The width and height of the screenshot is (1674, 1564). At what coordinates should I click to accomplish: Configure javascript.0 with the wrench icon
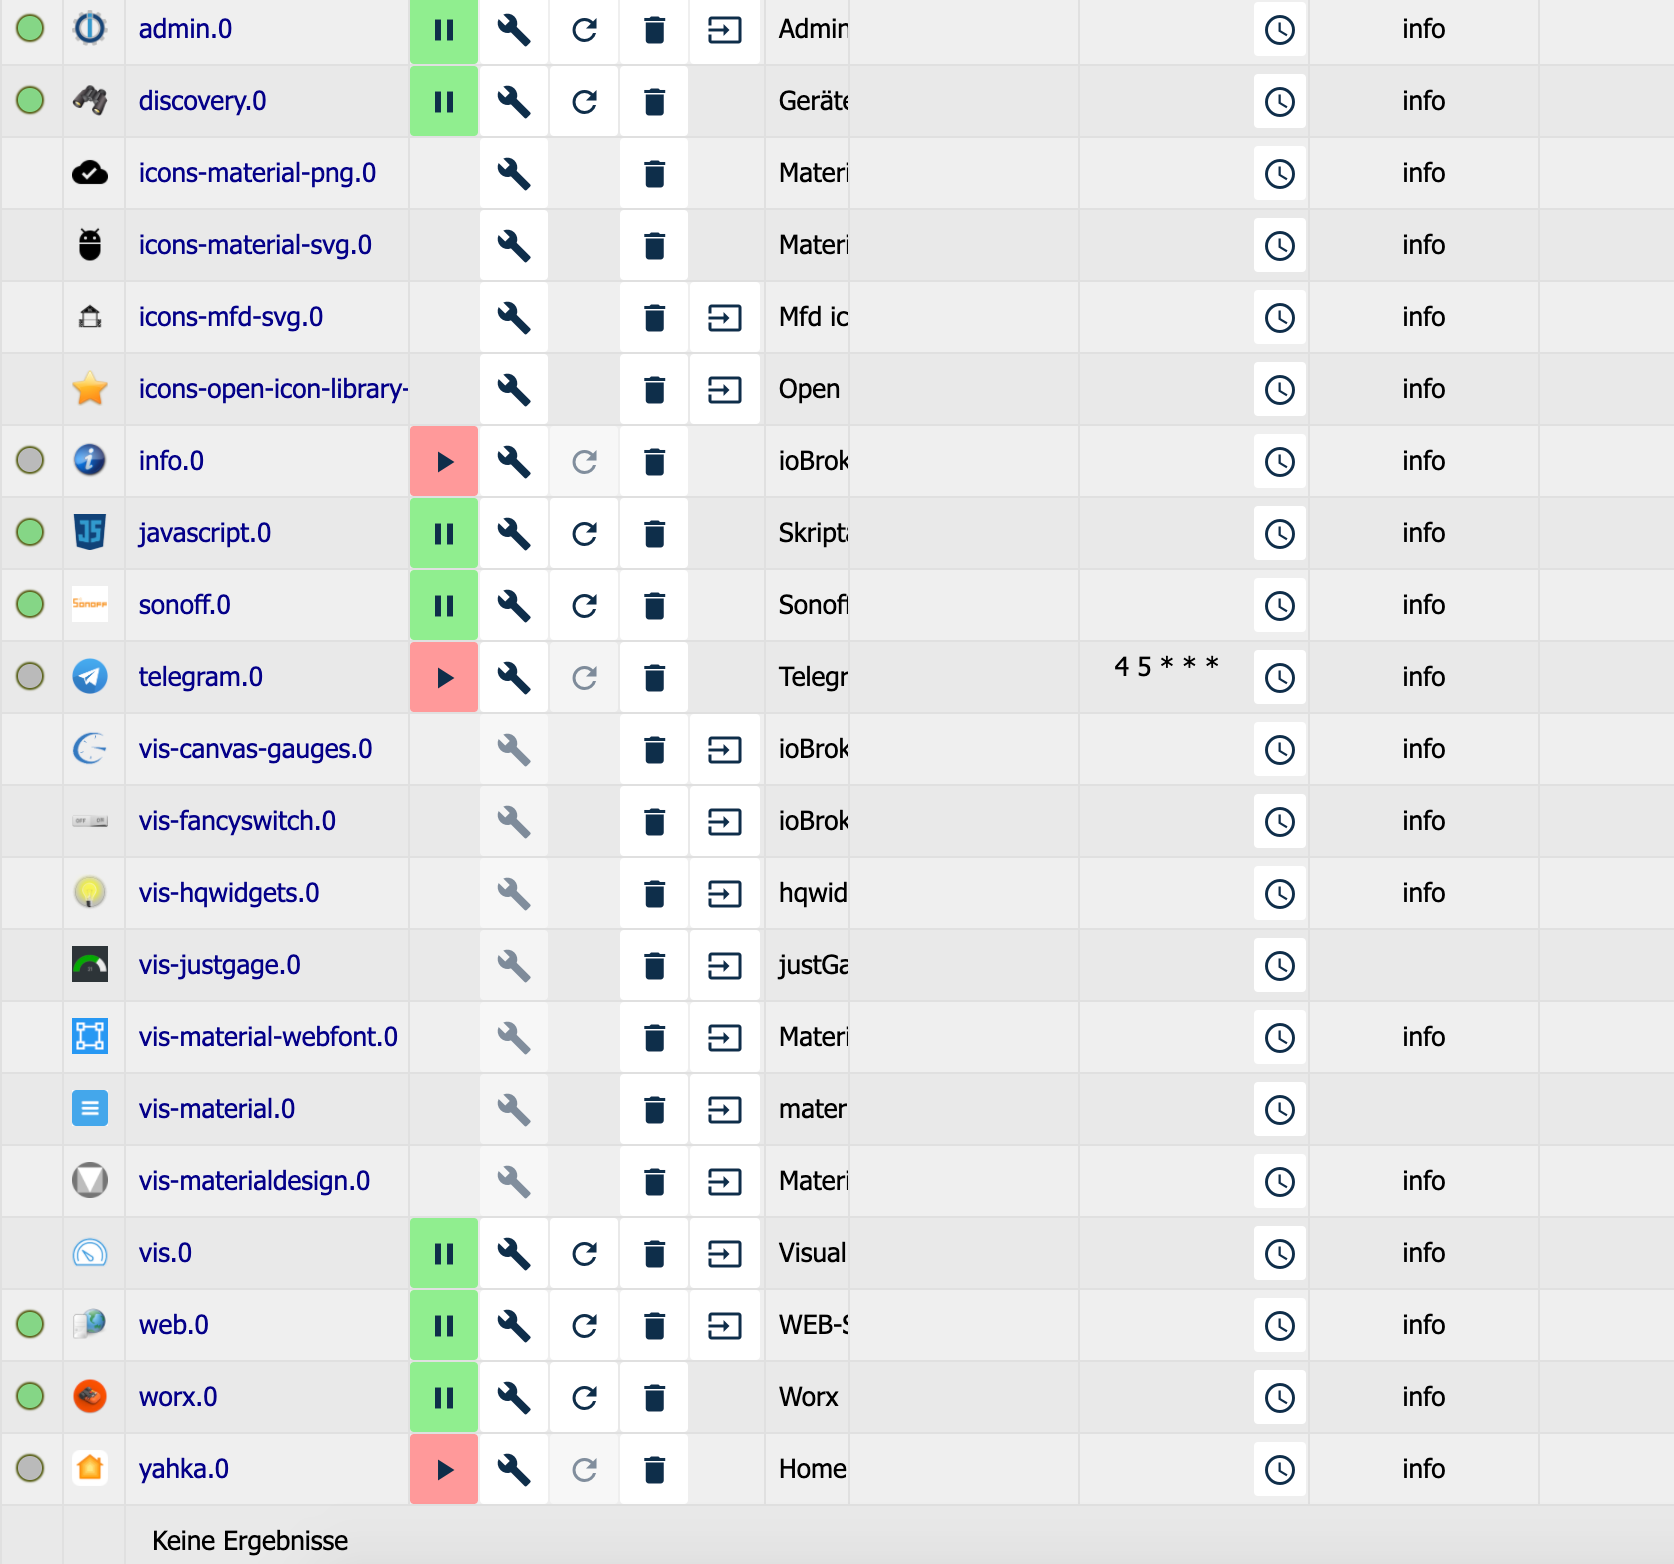tap(514, 534)
